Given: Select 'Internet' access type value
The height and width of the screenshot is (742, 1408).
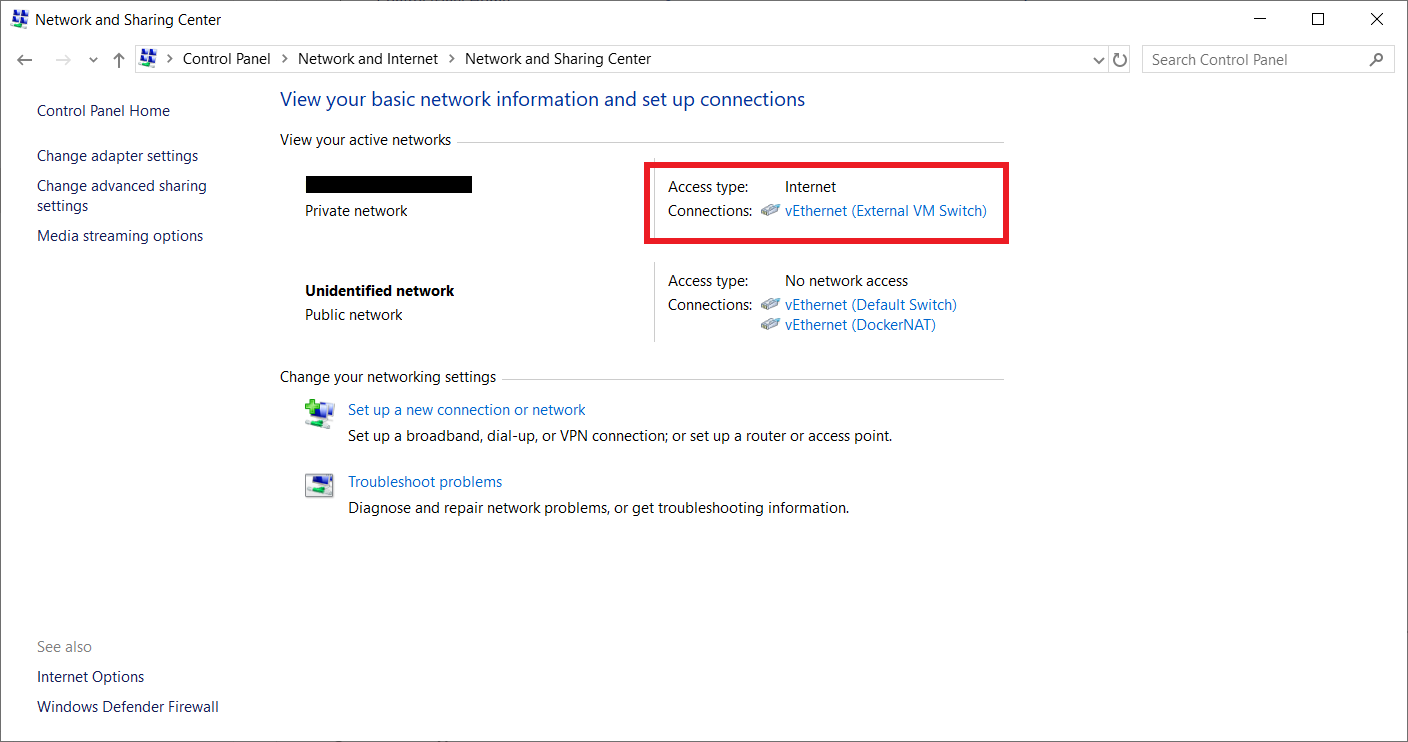Looking at the screenshot, I should point(810,187).
